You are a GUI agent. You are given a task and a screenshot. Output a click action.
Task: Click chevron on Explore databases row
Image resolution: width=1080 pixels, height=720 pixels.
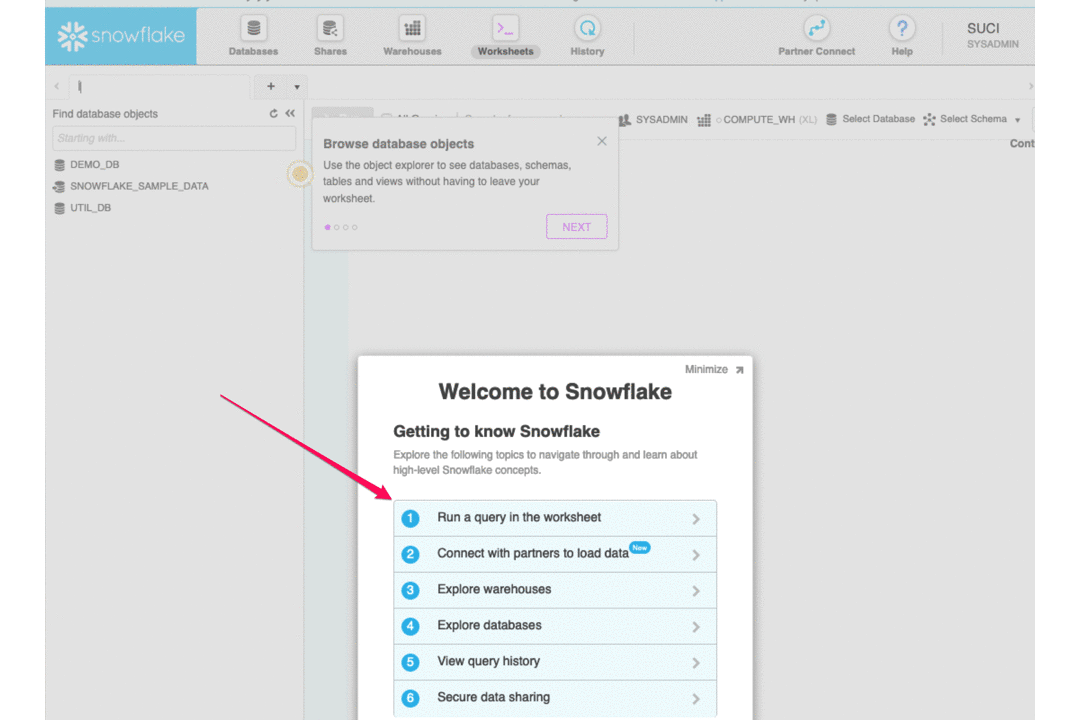(x=696, y=627)
